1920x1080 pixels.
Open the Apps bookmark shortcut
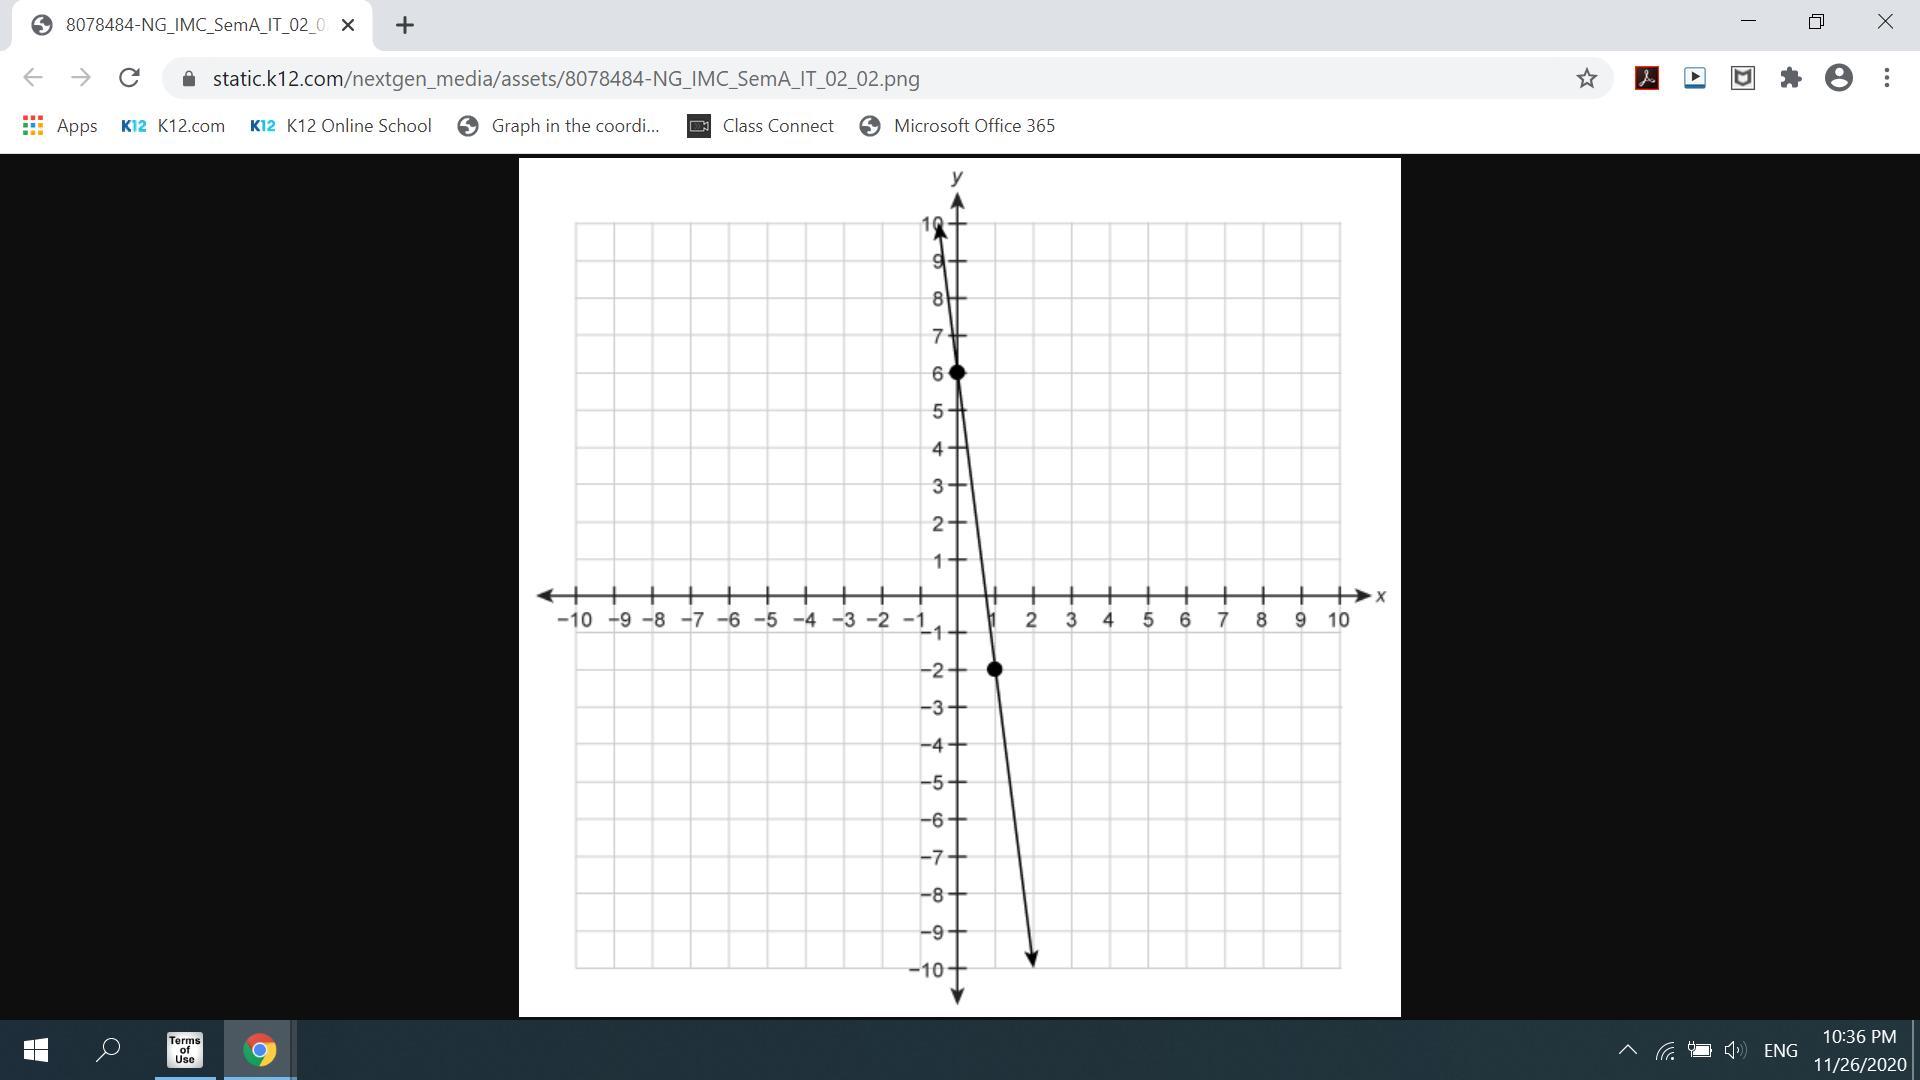pyautogui.click(x=60, y=126)
